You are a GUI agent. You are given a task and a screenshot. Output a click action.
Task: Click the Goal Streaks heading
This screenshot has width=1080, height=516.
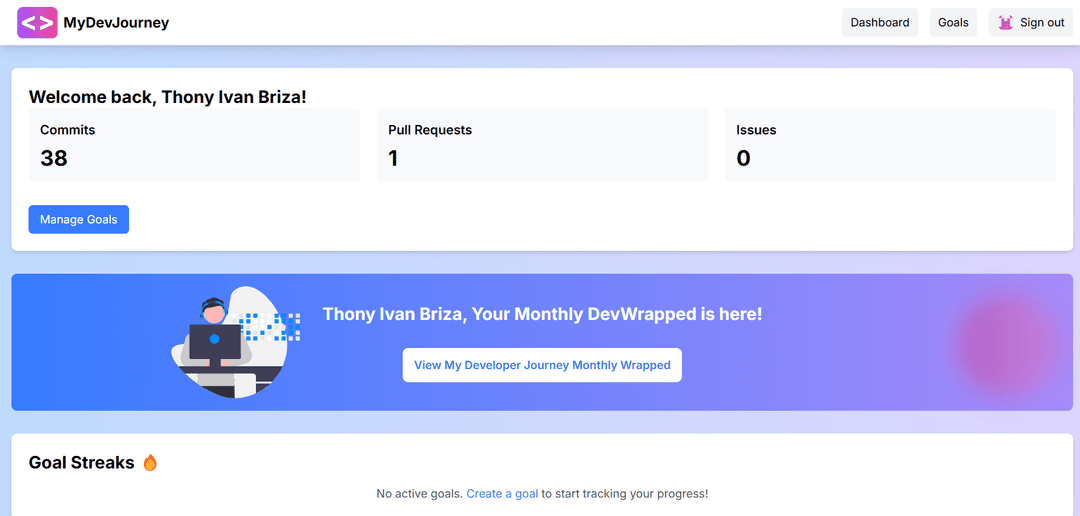[x=81, y=463]
